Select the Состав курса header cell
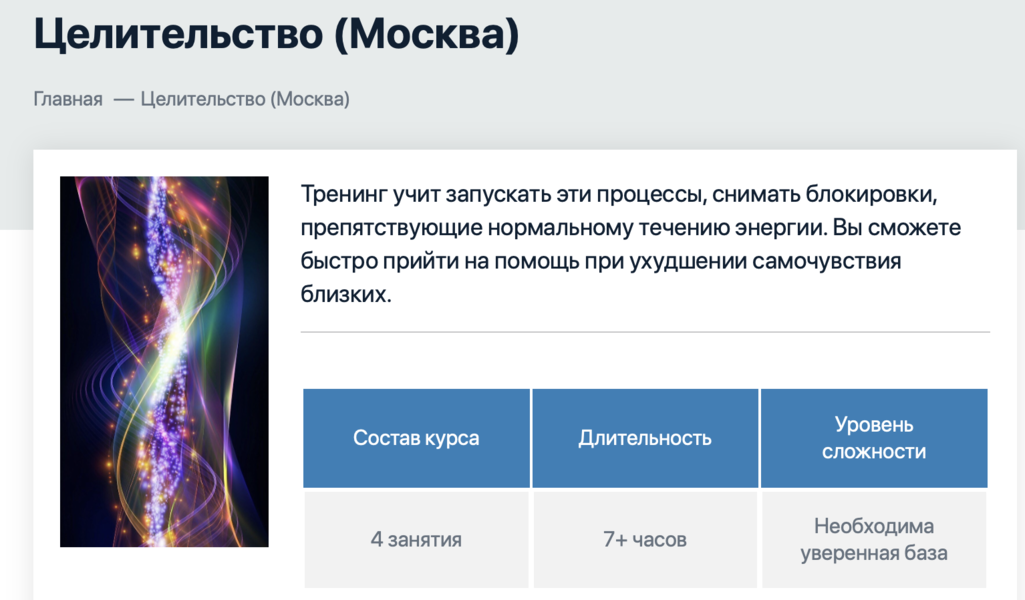Viewport: 1025px width, 600px height. pyautogui.click(x=416, y=438)
